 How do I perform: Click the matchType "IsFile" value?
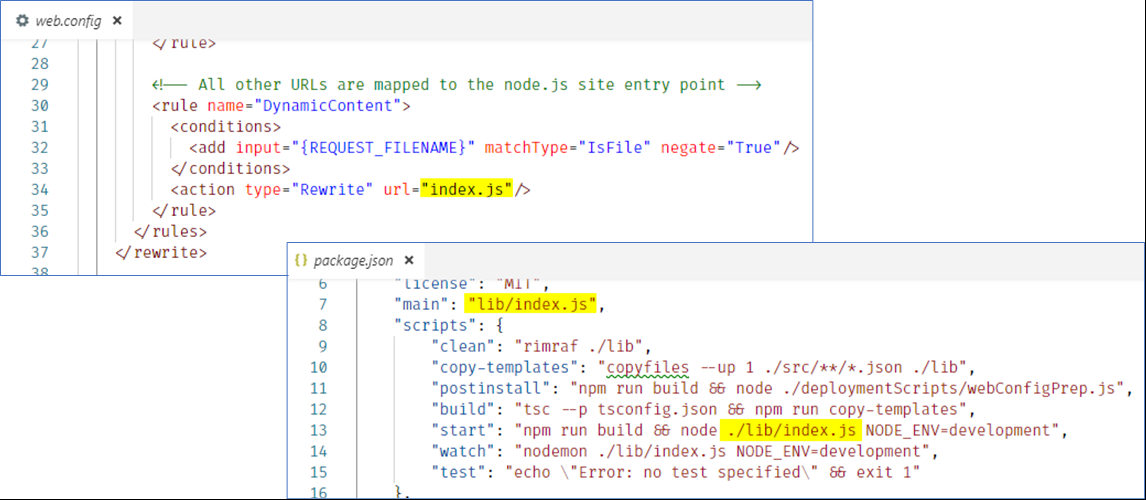coord(616,148)
